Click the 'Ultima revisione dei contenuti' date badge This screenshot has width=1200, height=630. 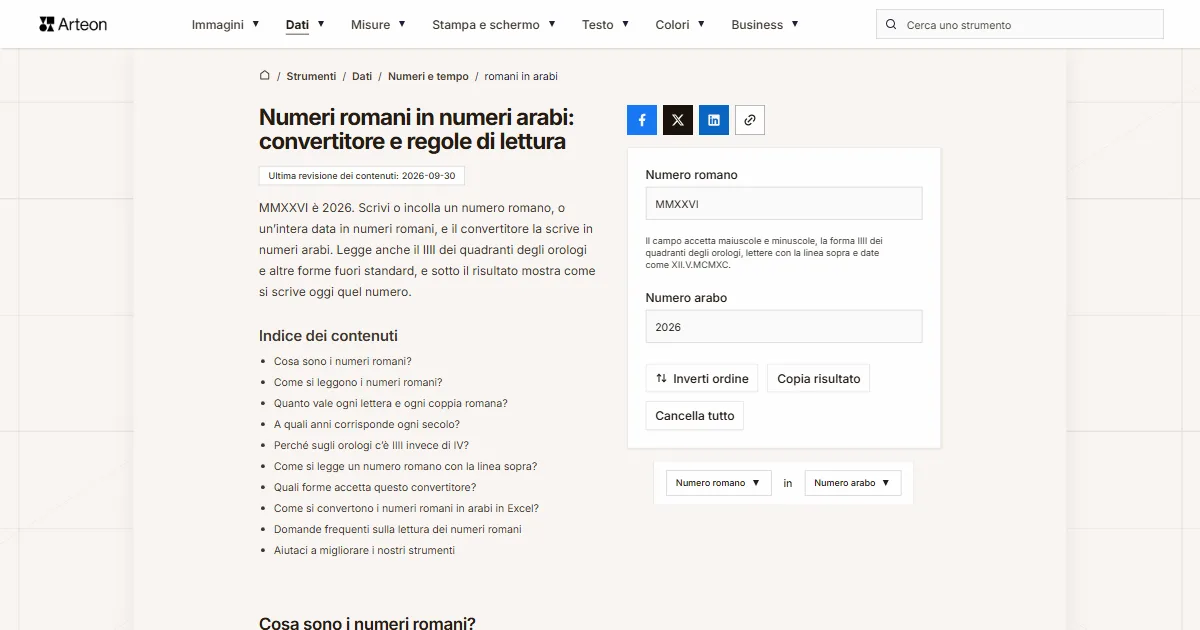[362, 176]
